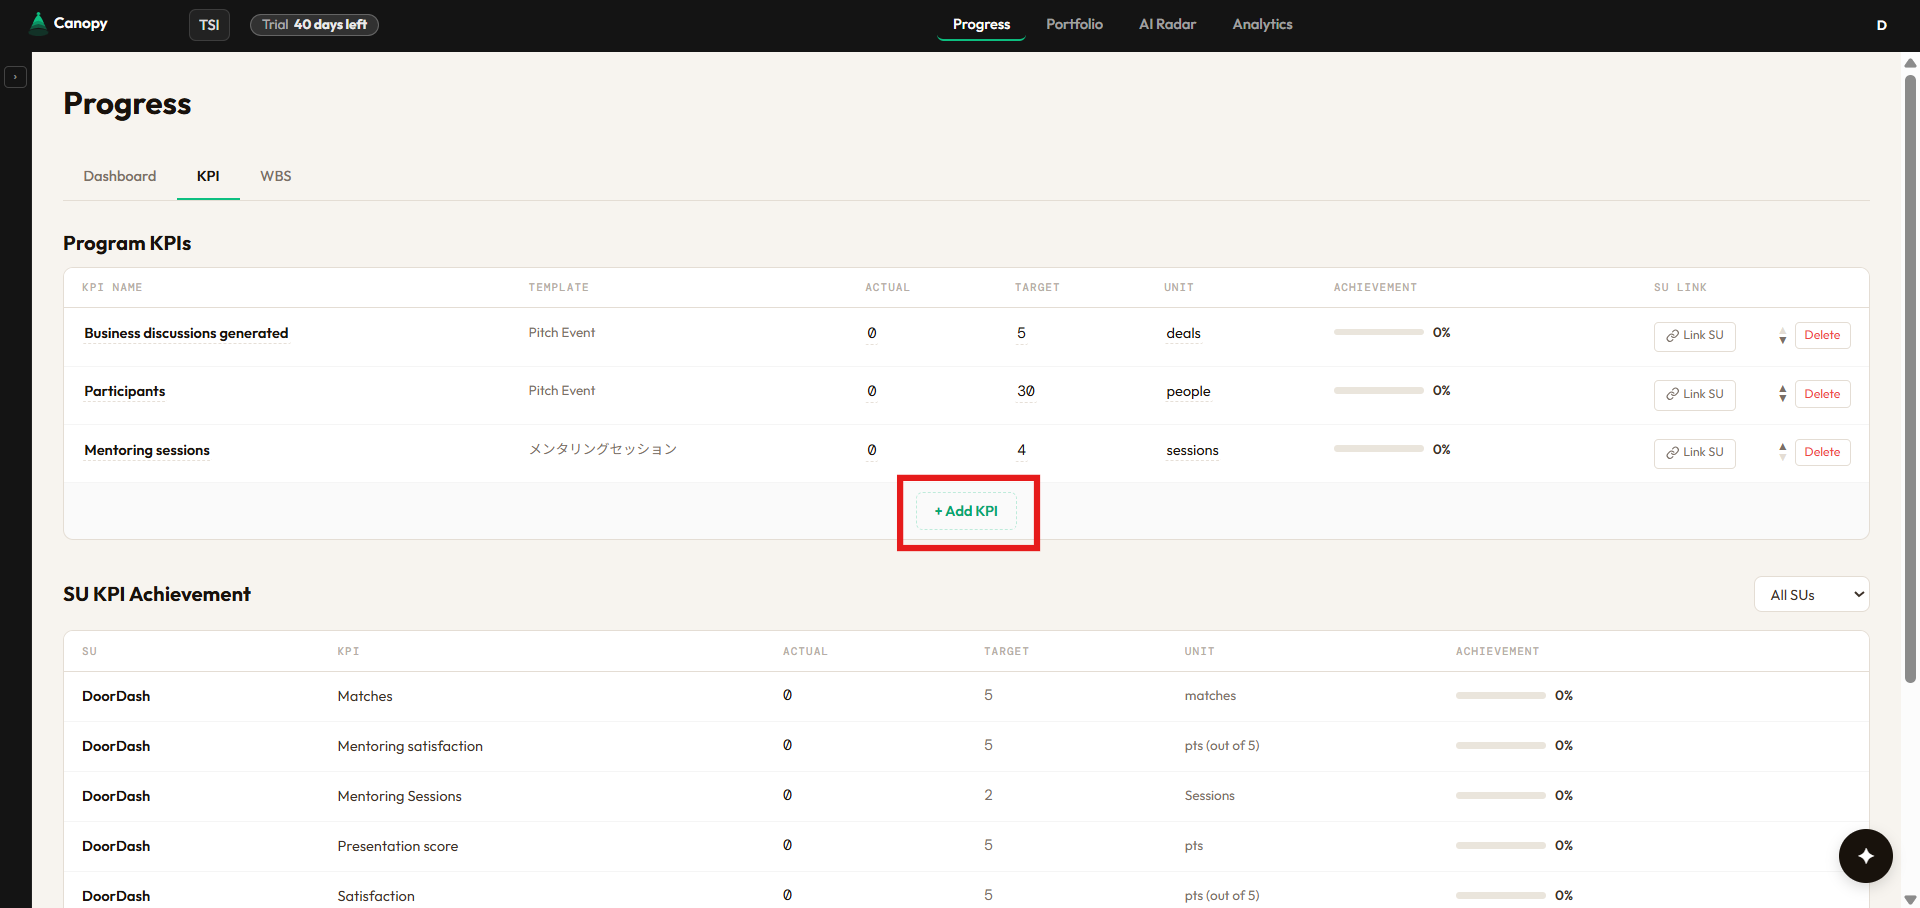Delete the Business discussions generated KPI

coord(1822,336)
